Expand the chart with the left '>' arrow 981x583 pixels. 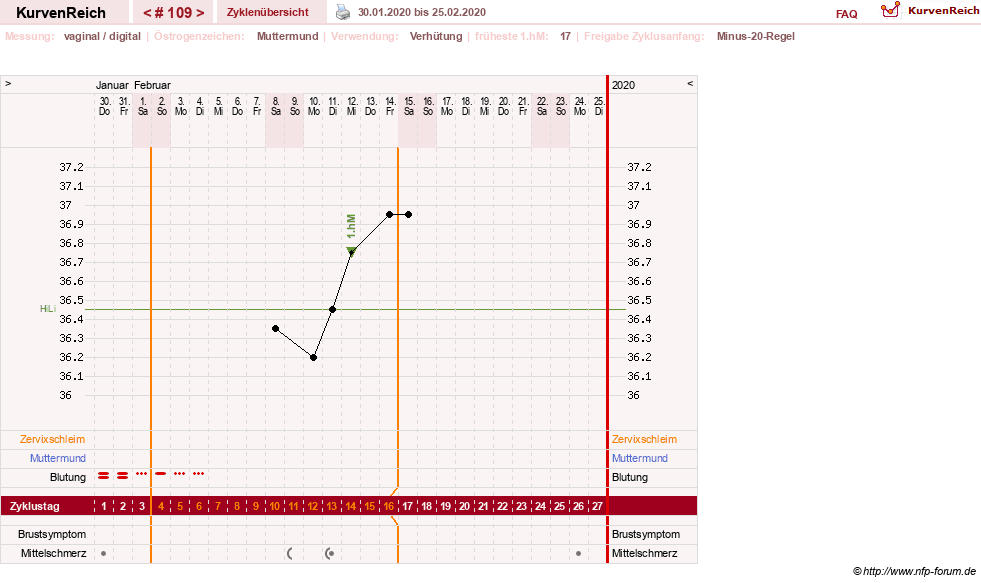pyautogui.click(x=8, y=83)
